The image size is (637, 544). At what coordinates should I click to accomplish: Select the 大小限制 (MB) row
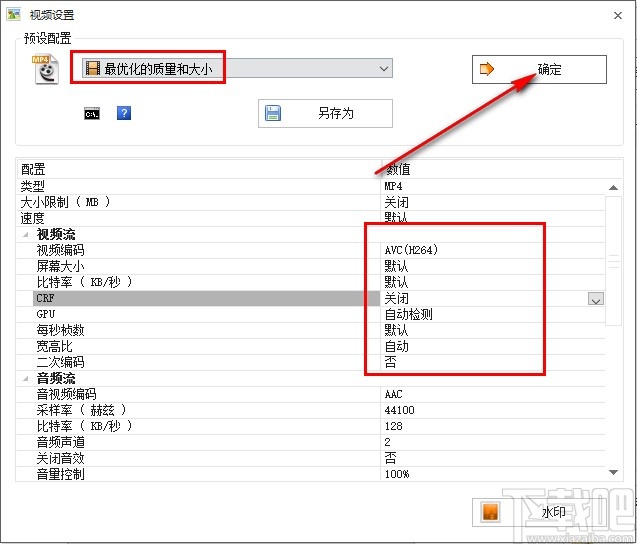[311, 202]
